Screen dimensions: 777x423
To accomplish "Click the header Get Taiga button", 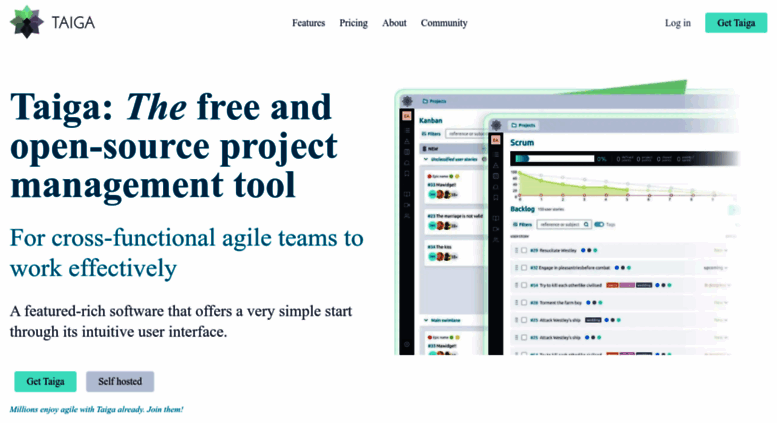I will (736, 23).
